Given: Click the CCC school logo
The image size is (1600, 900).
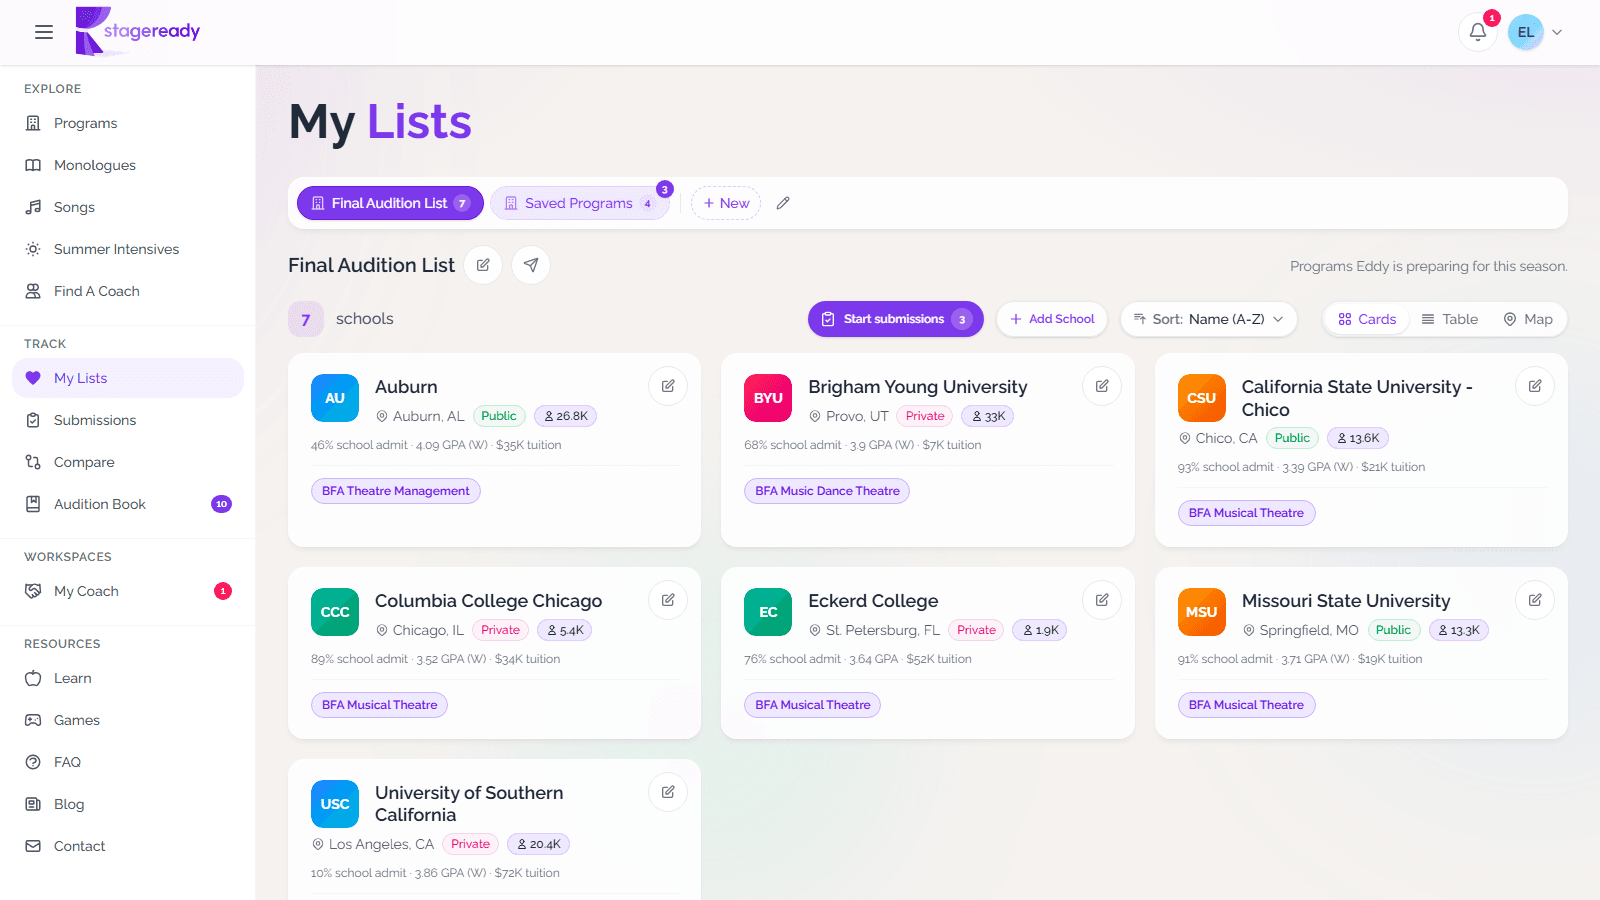Looking at the screenshot, I should tap(335, 612).
